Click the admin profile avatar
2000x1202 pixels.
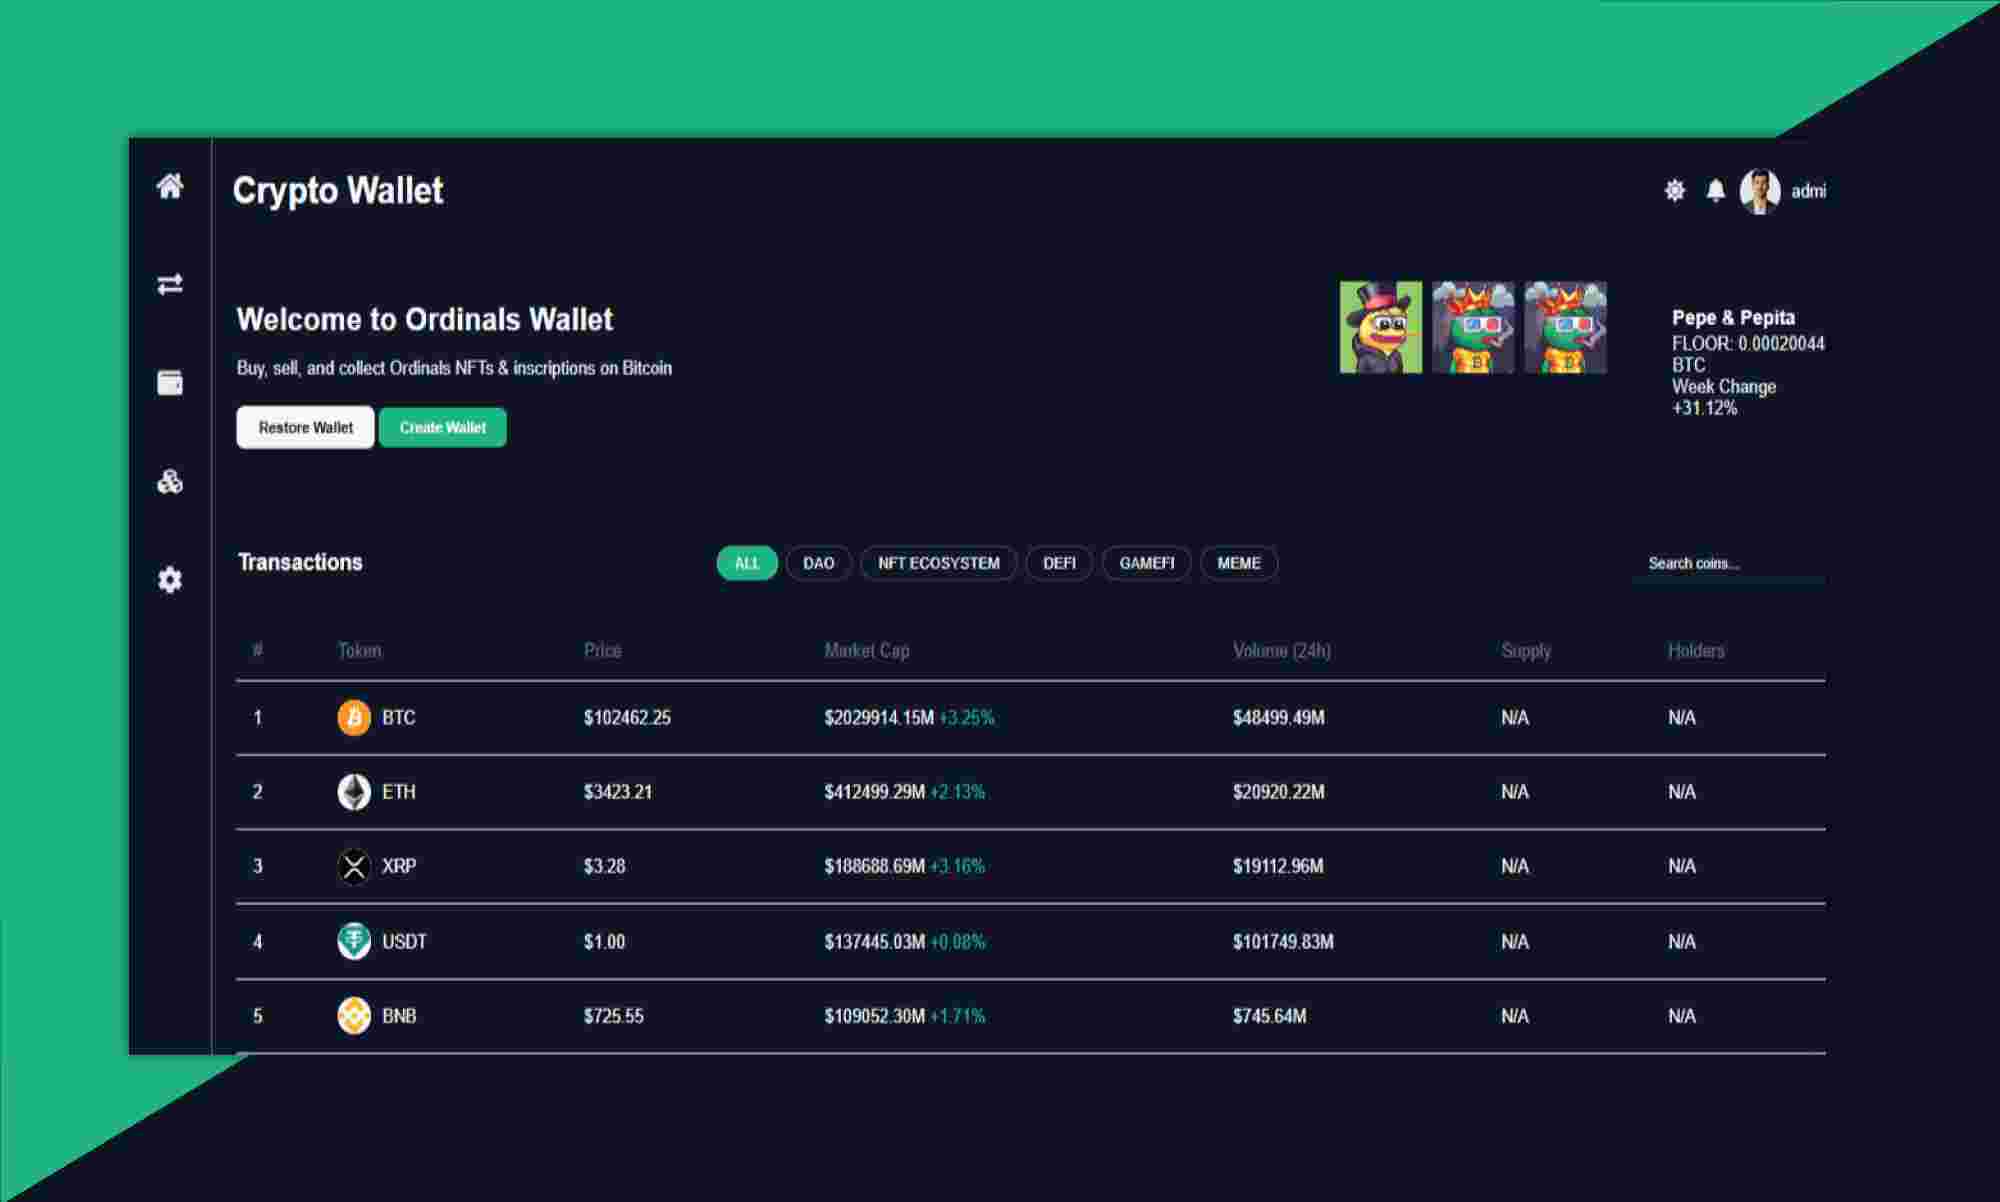pyautogui.click(x=1760, y=191)
